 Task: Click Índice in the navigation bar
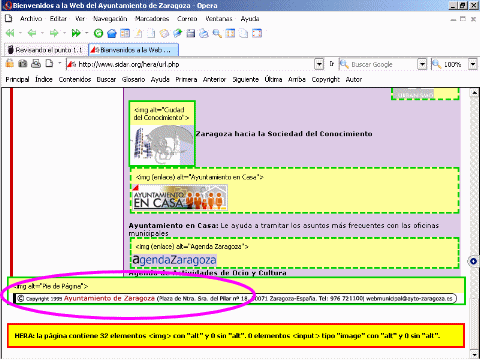[44, 79]
